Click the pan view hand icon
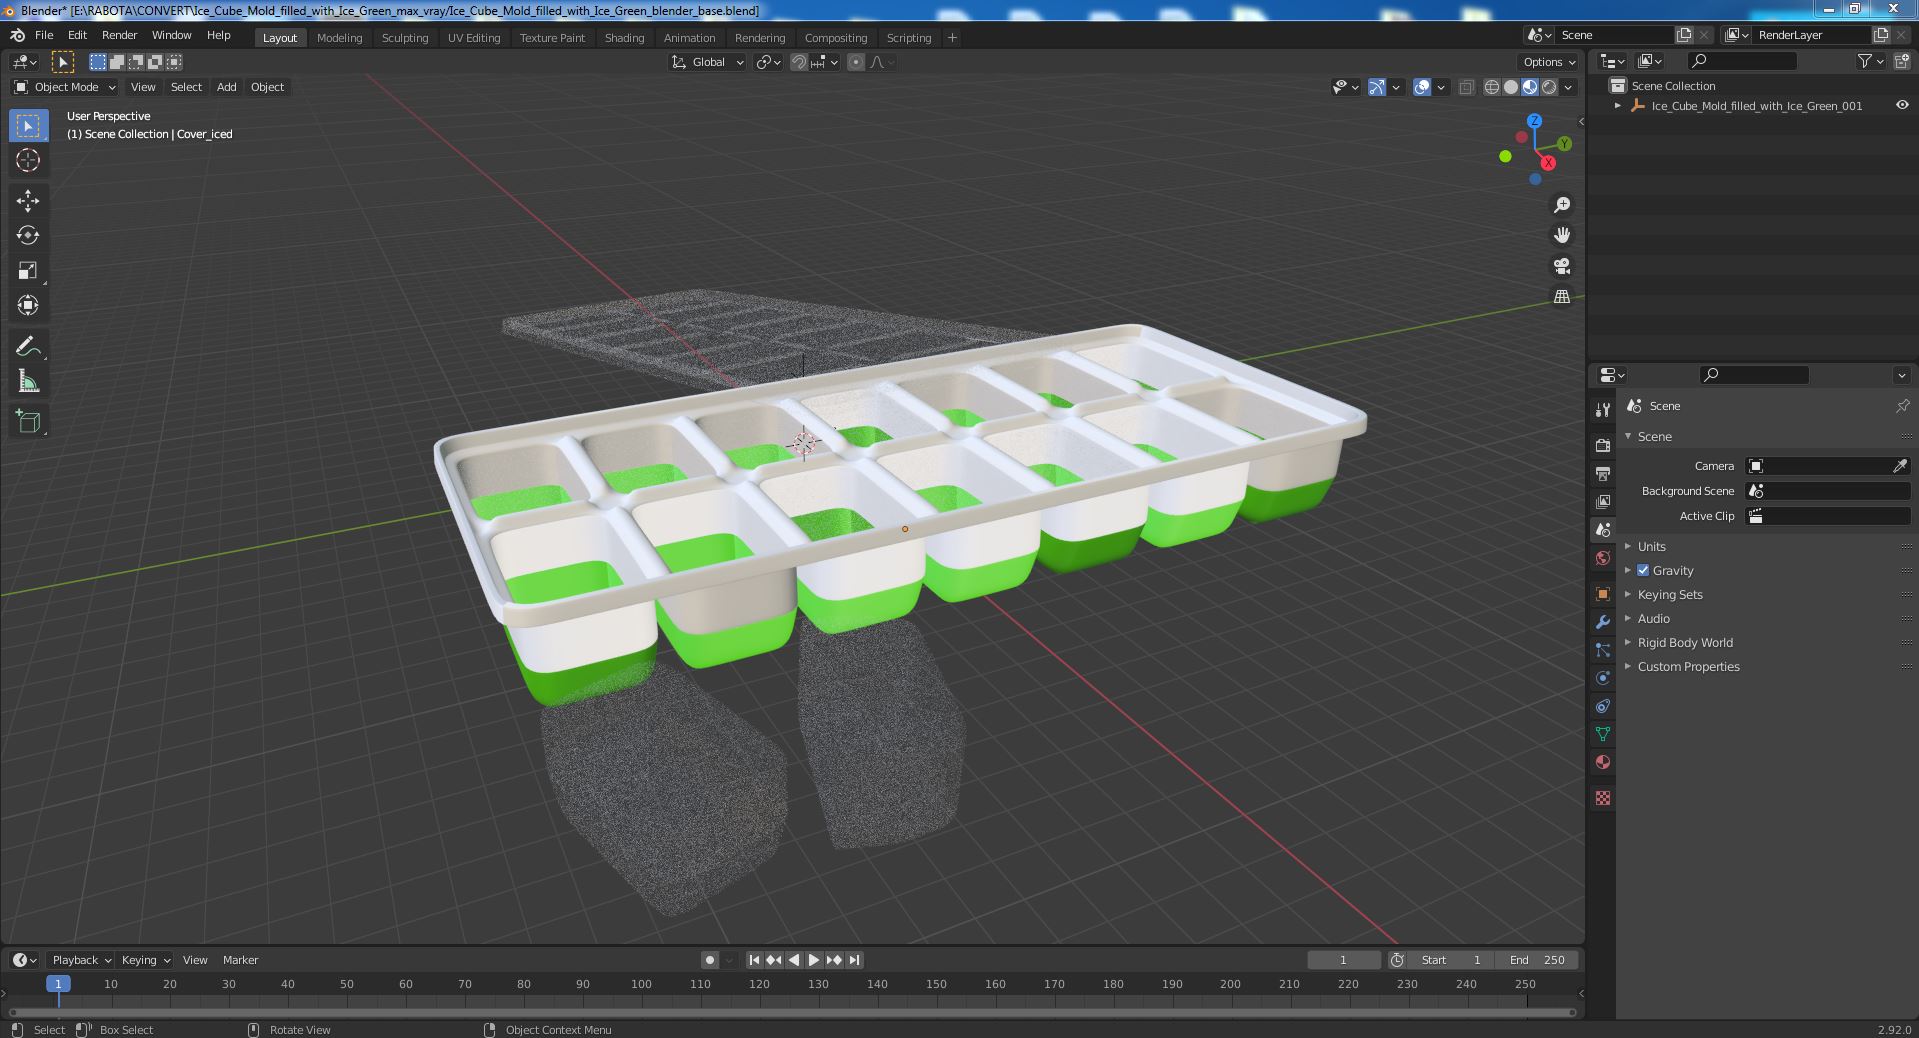 (x=1561, y=235)
